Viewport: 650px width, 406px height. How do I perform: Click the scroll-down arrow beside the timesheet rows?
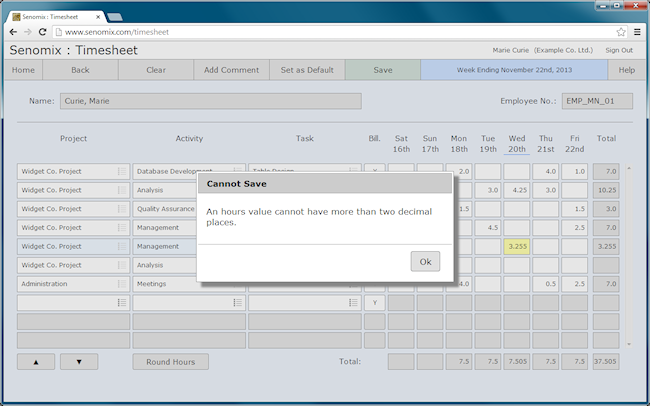click(x=629, y=344)
